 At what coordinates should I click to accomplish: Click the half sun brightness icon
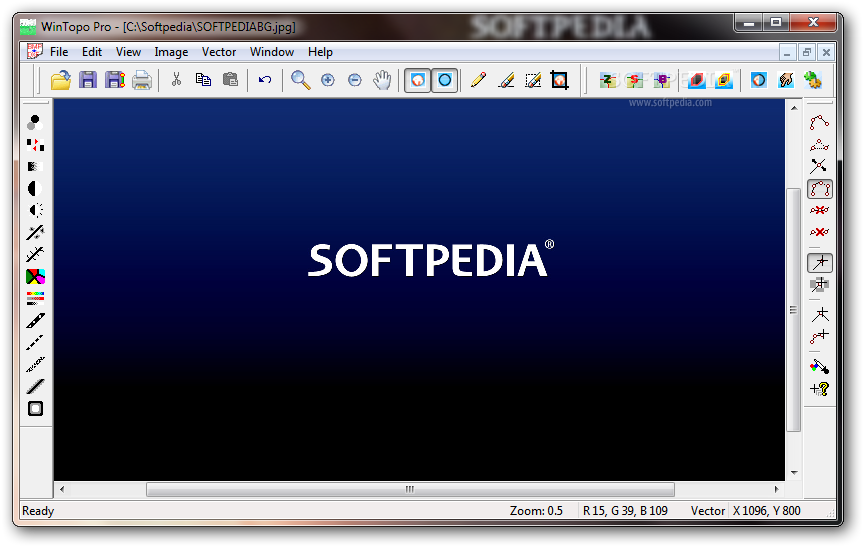click(x=35, y=210)
